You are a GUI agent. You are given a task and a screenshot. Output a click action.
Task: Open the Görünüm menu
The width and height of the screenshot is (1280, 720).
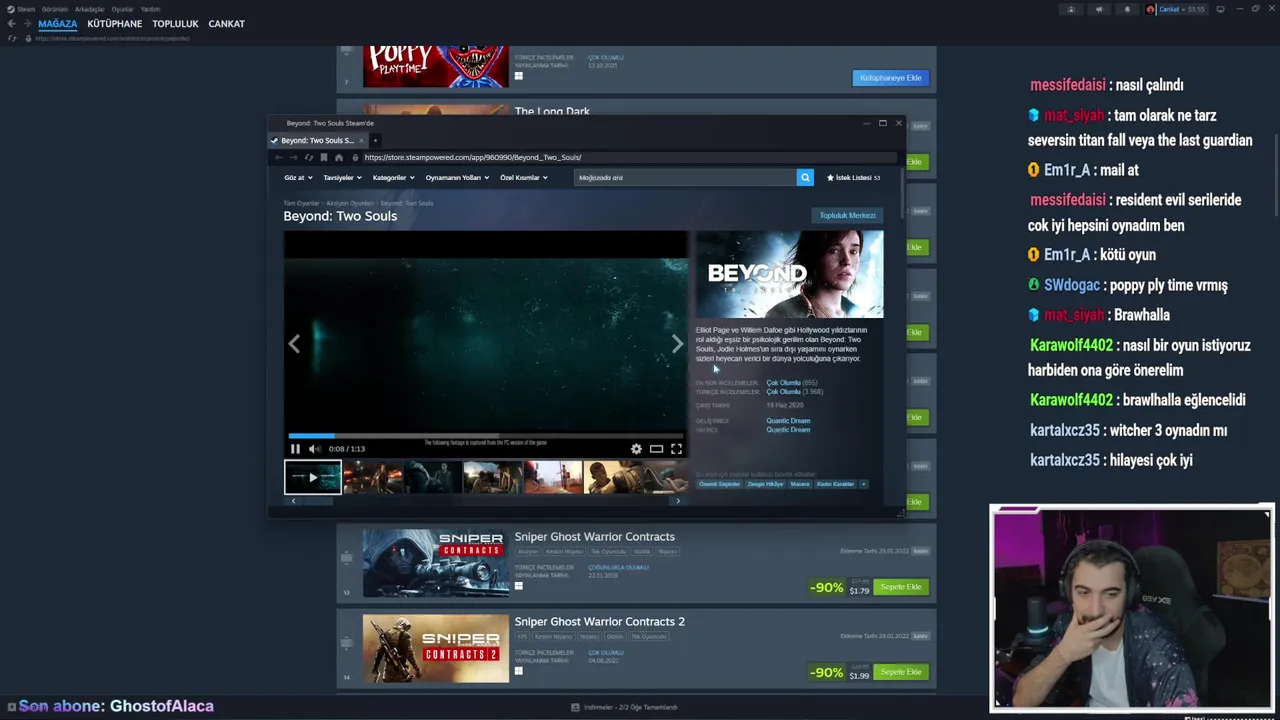click(x=55, y=9)
